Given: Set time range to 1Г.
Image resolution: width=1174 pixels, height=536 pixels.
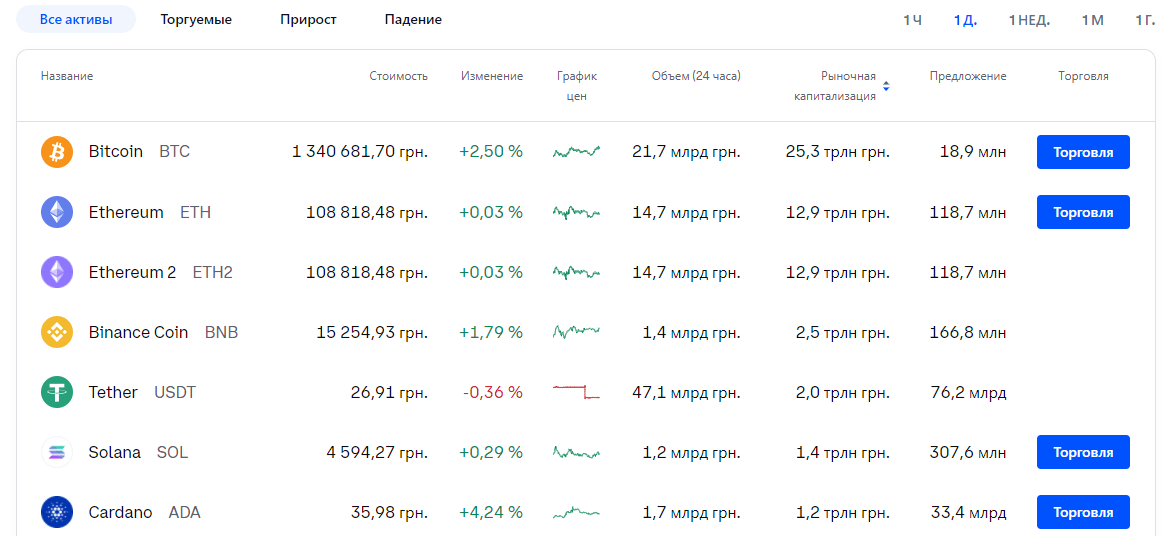Looking at the screenshot, I should click(x=1145, y=20).
